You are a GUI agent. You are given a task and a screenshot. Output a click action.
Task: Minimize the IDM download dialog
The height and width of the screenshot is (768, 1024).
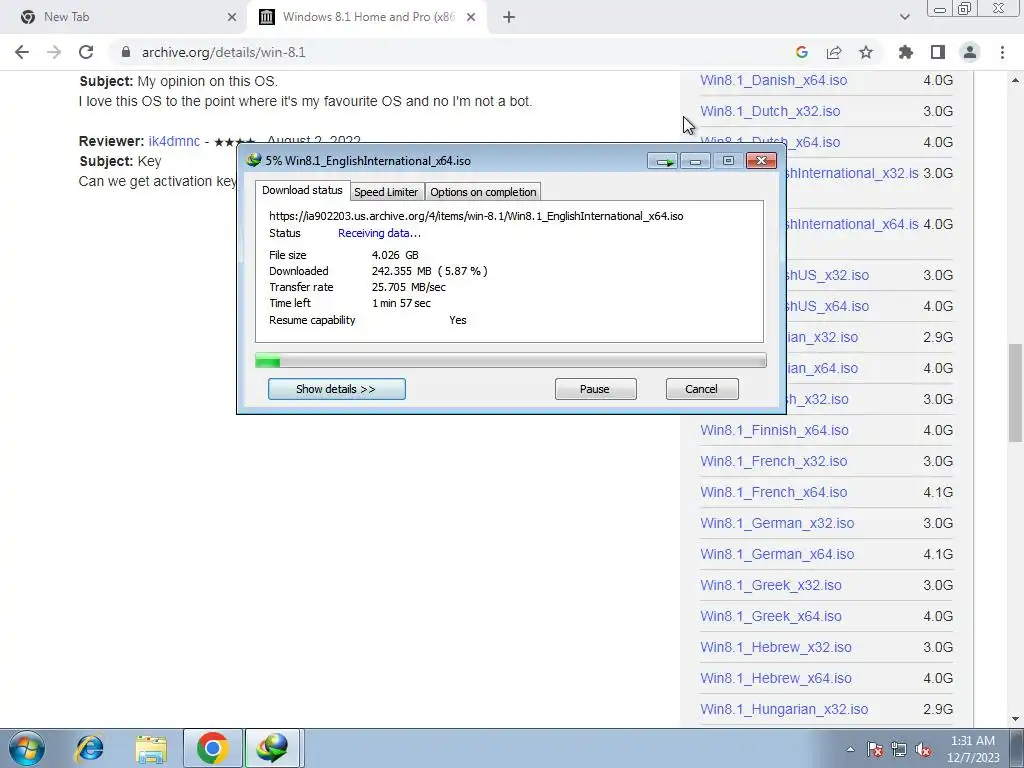click(696, 161)
